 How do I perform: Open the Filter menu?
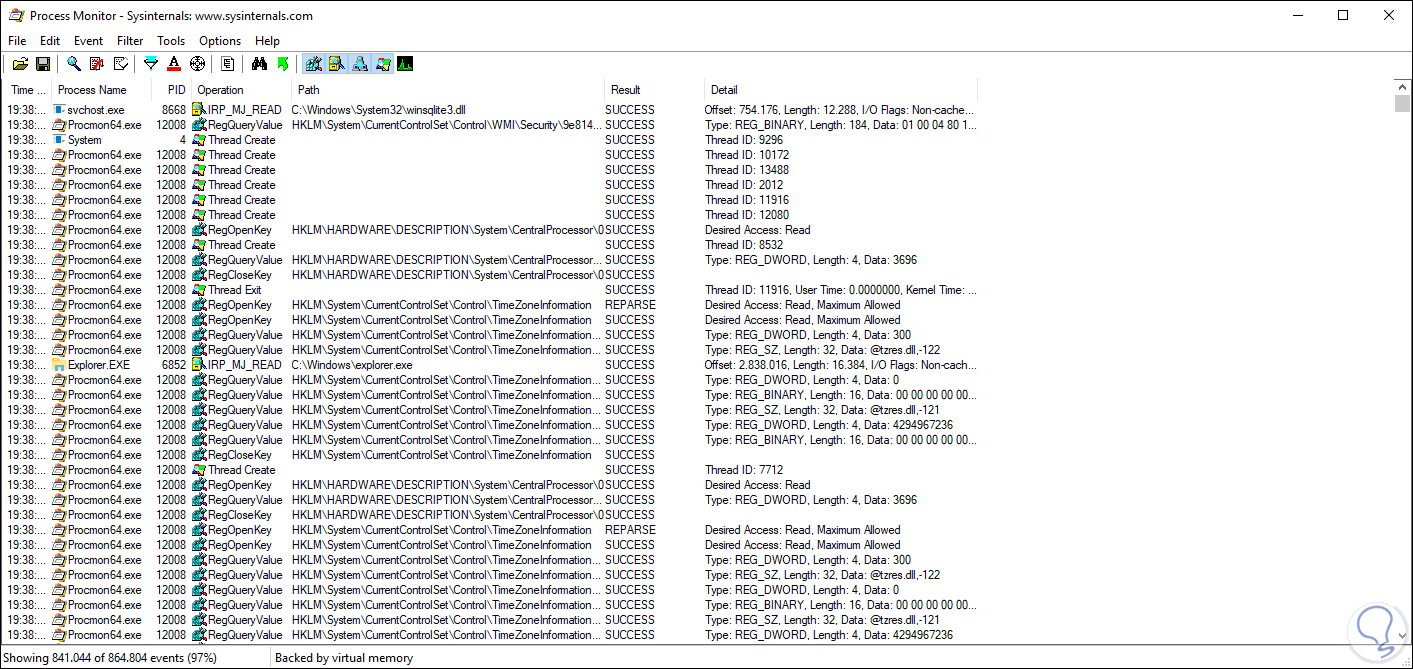130,41
